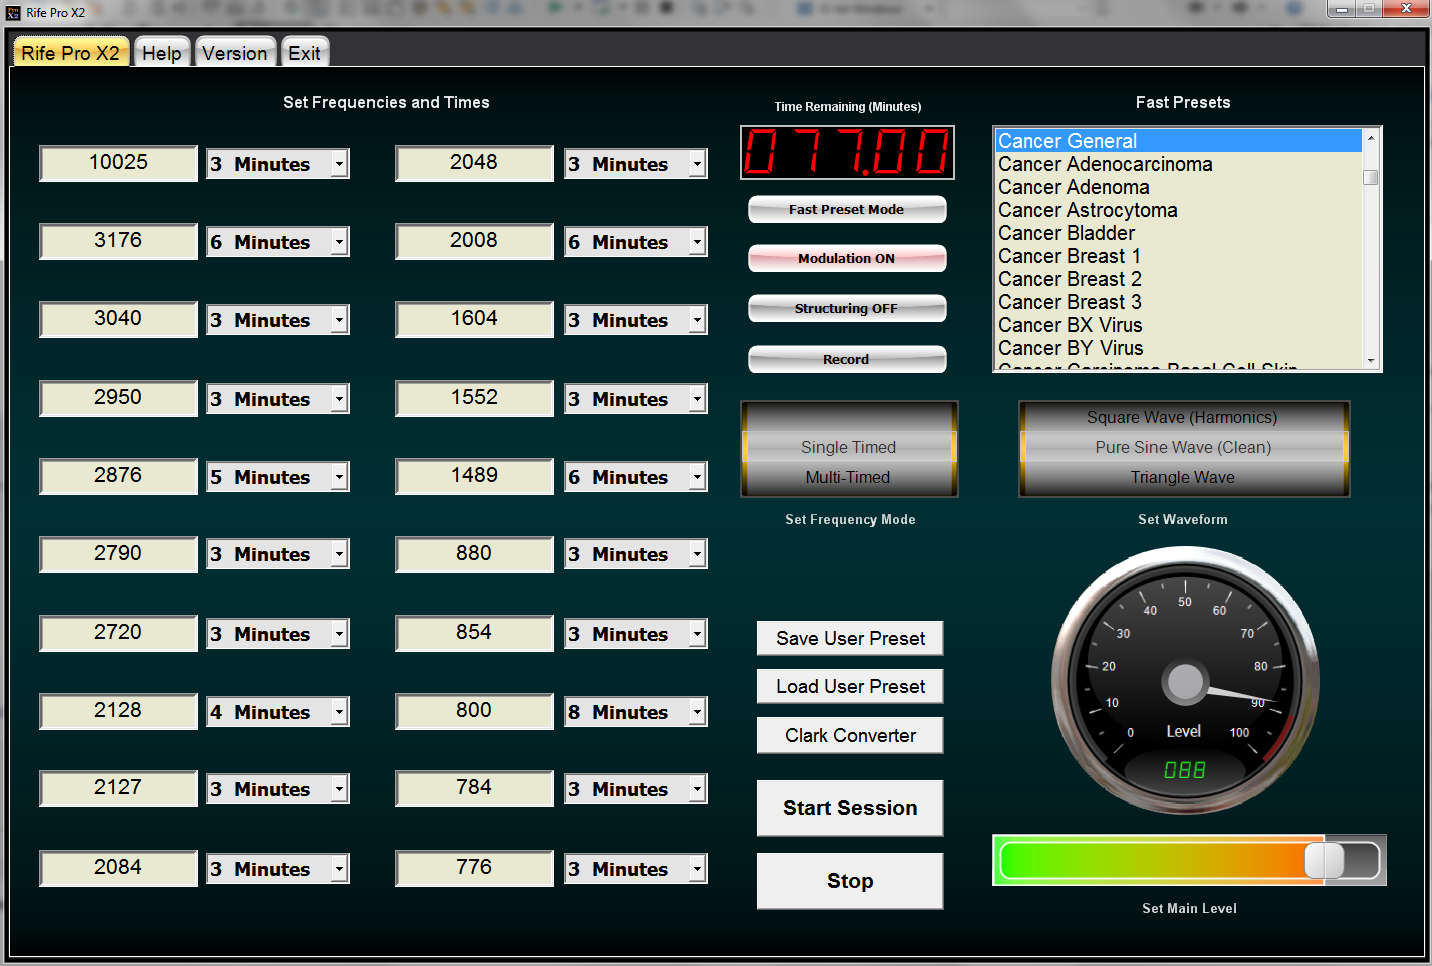Maximize the Rife Pro X2 window
Image resolution: width=1432 pixels, height=966 pixels.
point(1369,9)
